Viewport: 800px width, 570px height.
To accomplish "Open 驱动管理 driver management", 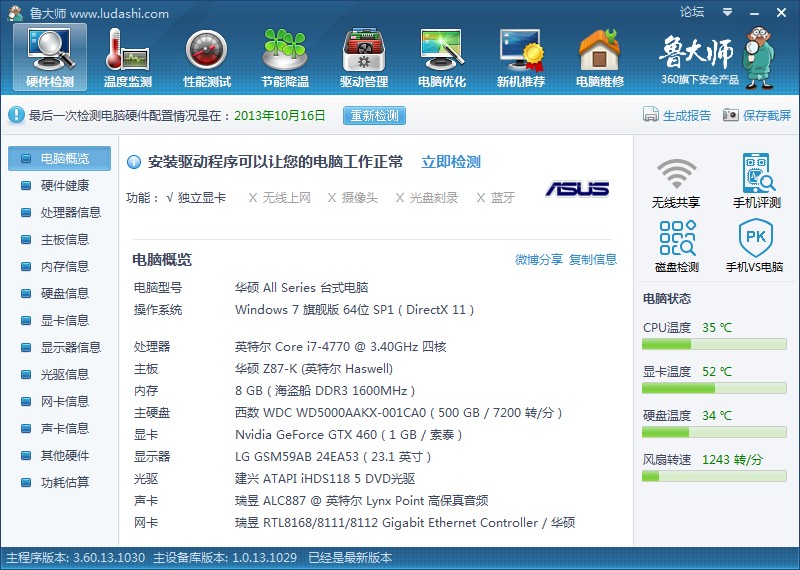I will click(364, 57).
